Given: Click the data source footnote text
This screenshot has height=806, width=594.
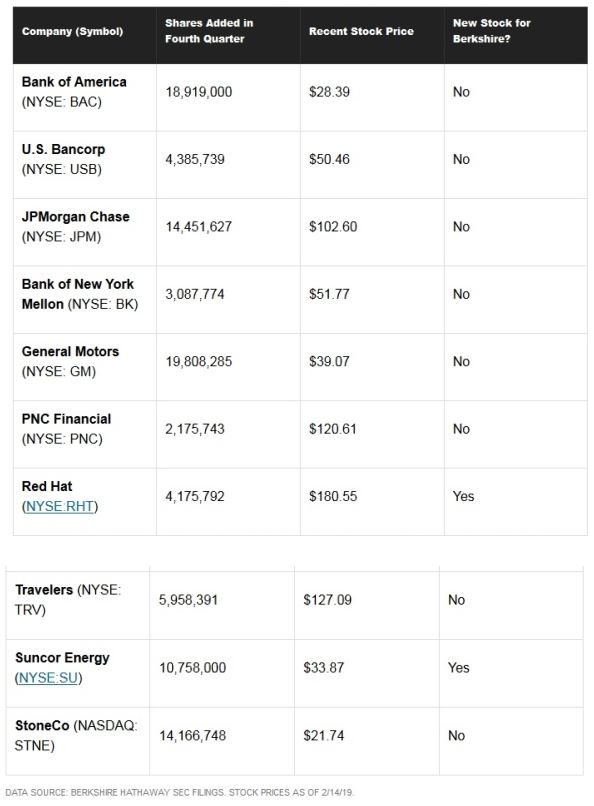Looking at the screenshot, I should pos(180,792).
